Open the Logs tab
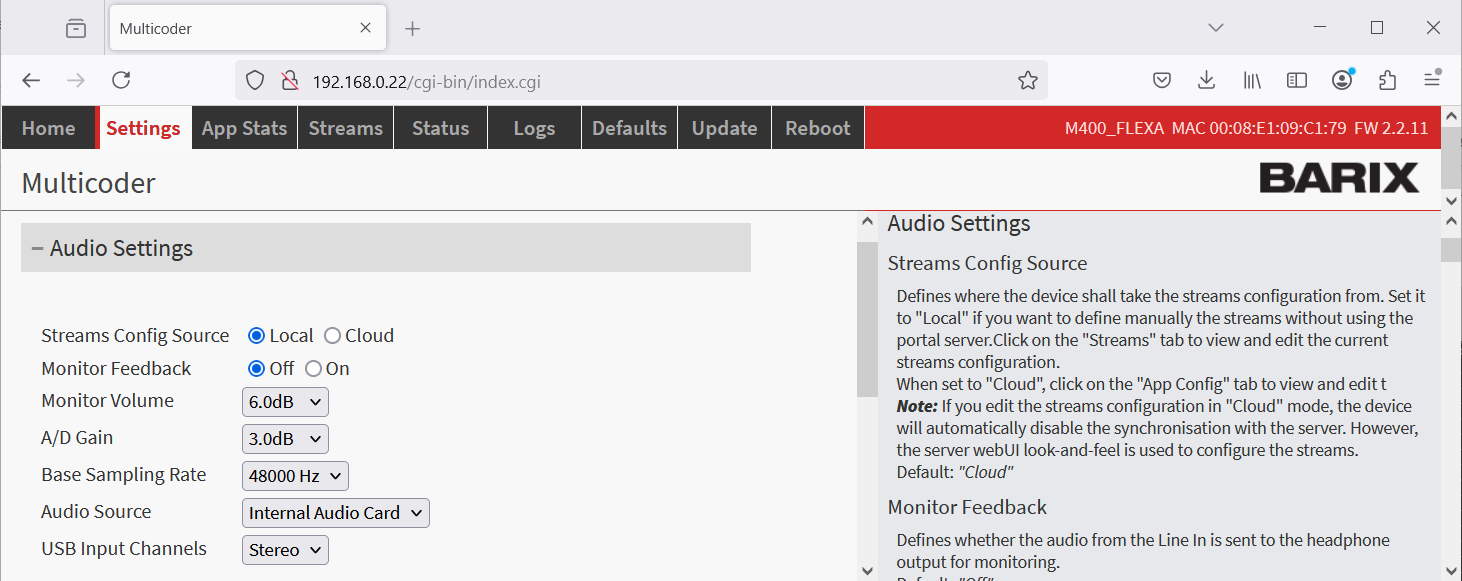Screen dimensions: 1462x581 534,128
